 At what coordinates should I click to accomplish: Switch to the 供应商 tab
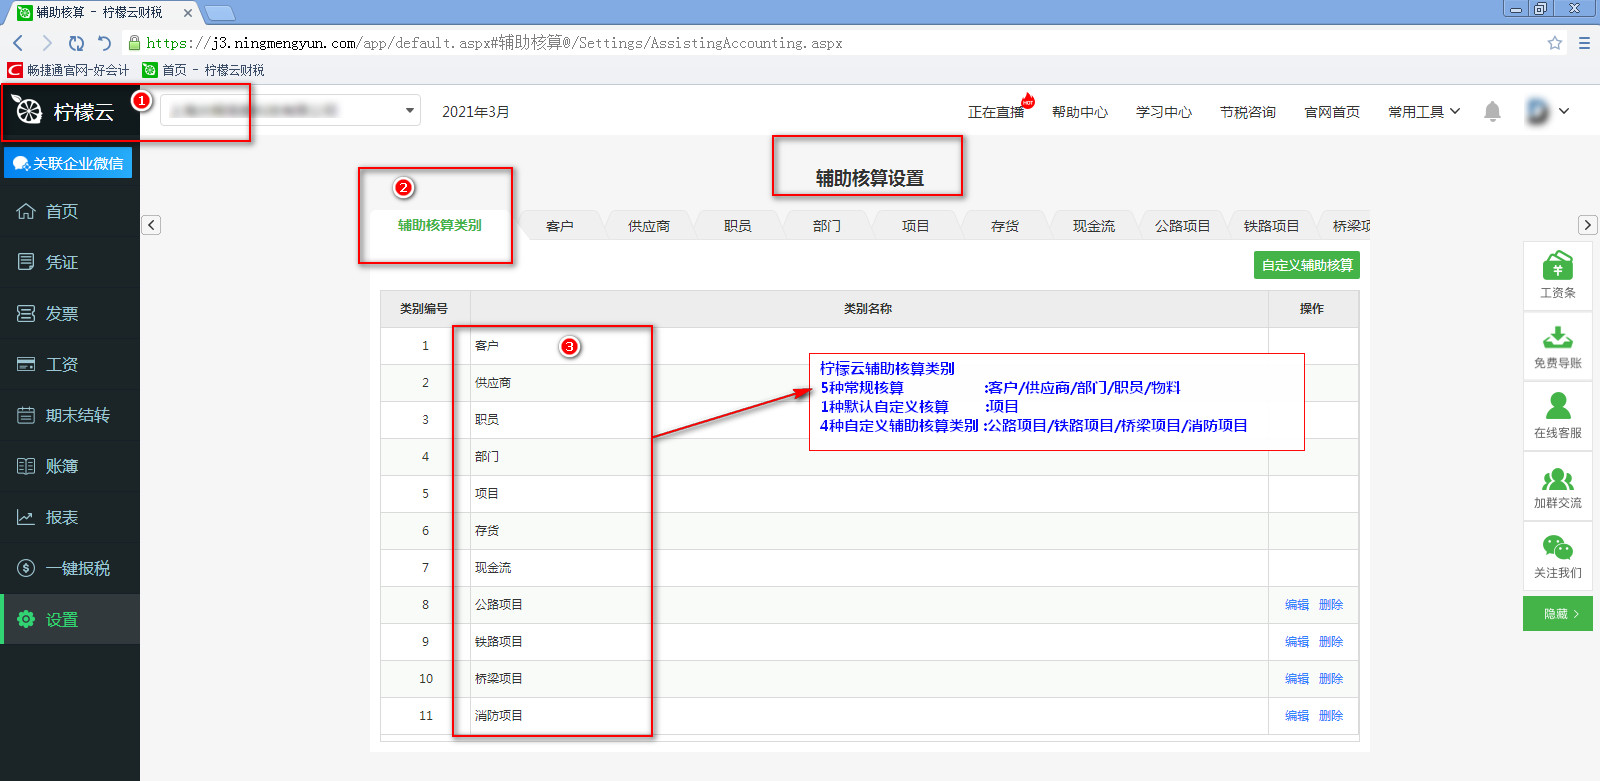point(648,226)
